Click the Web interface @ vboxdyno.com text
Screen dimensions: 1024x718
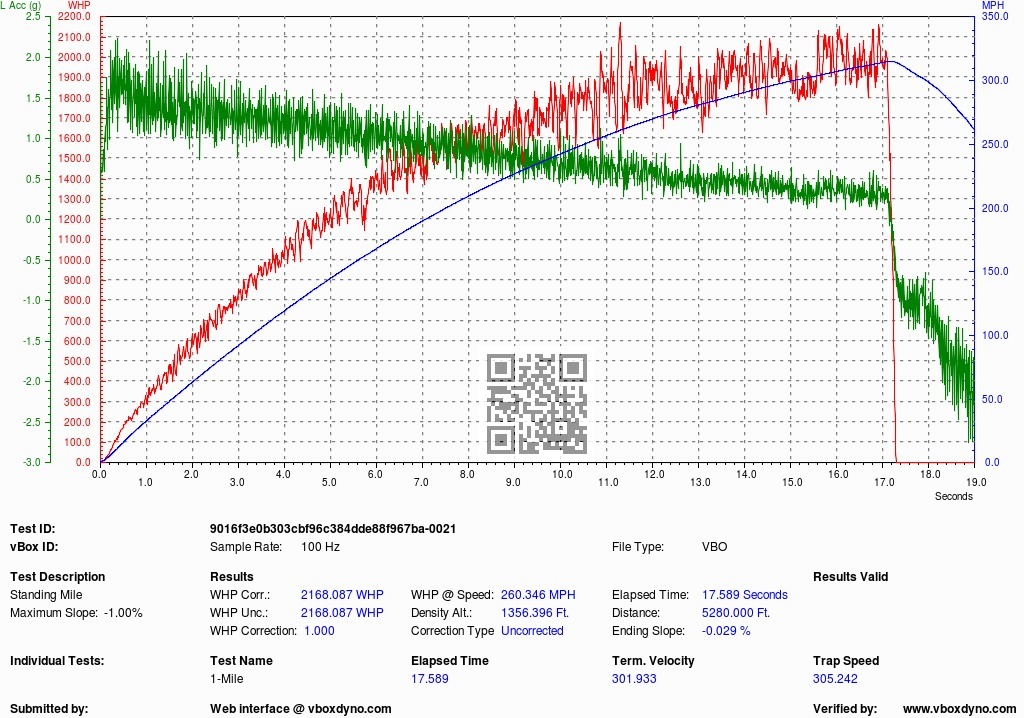[x=300, y=709]
